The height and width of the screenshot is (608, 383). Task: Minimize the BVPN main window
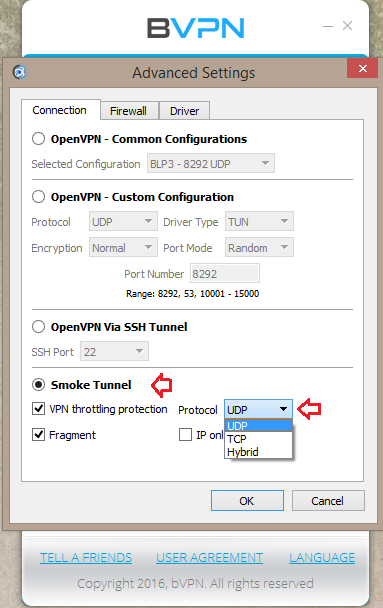(328, 26)
